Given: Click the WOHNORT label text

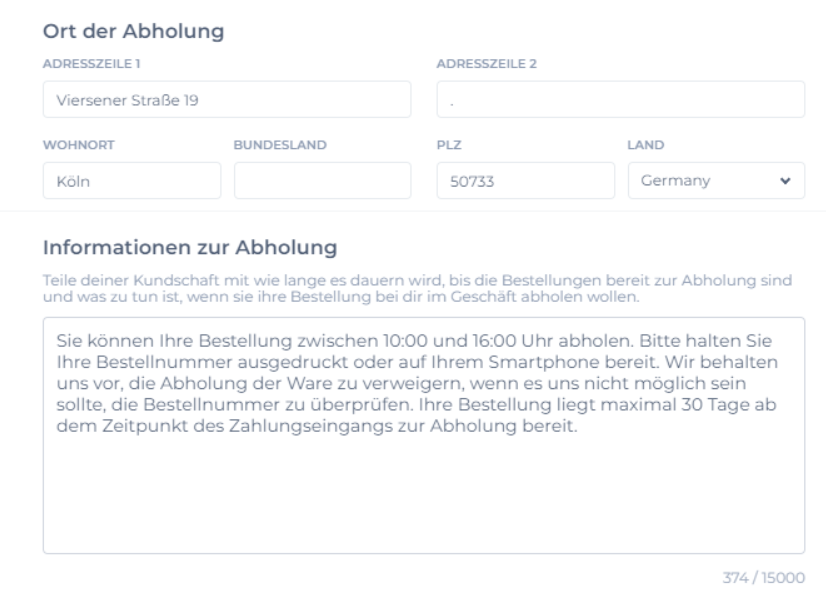Looking at the screenshot, I should coord(78,145).
